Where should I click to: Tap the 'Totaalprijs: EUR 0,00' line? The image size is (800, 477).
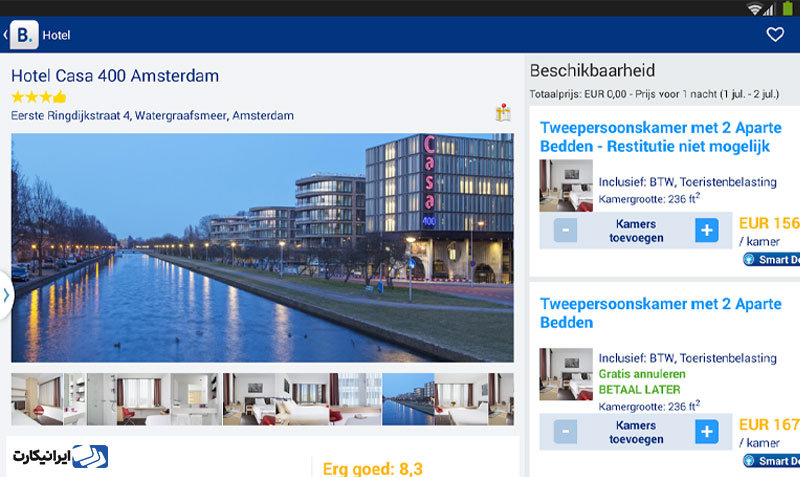pyautogui.click(x=654, y=94)
